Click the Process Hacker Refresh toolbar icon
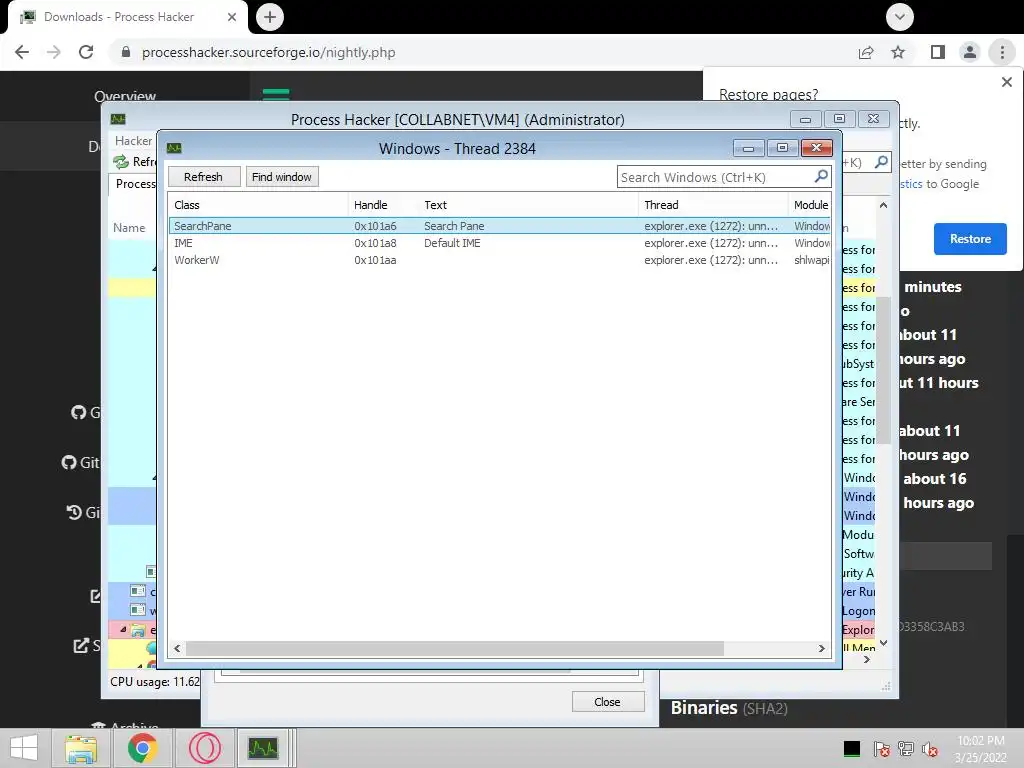Screen dimensions: 1024x768 pyautogui.click(x=121, y=162)
